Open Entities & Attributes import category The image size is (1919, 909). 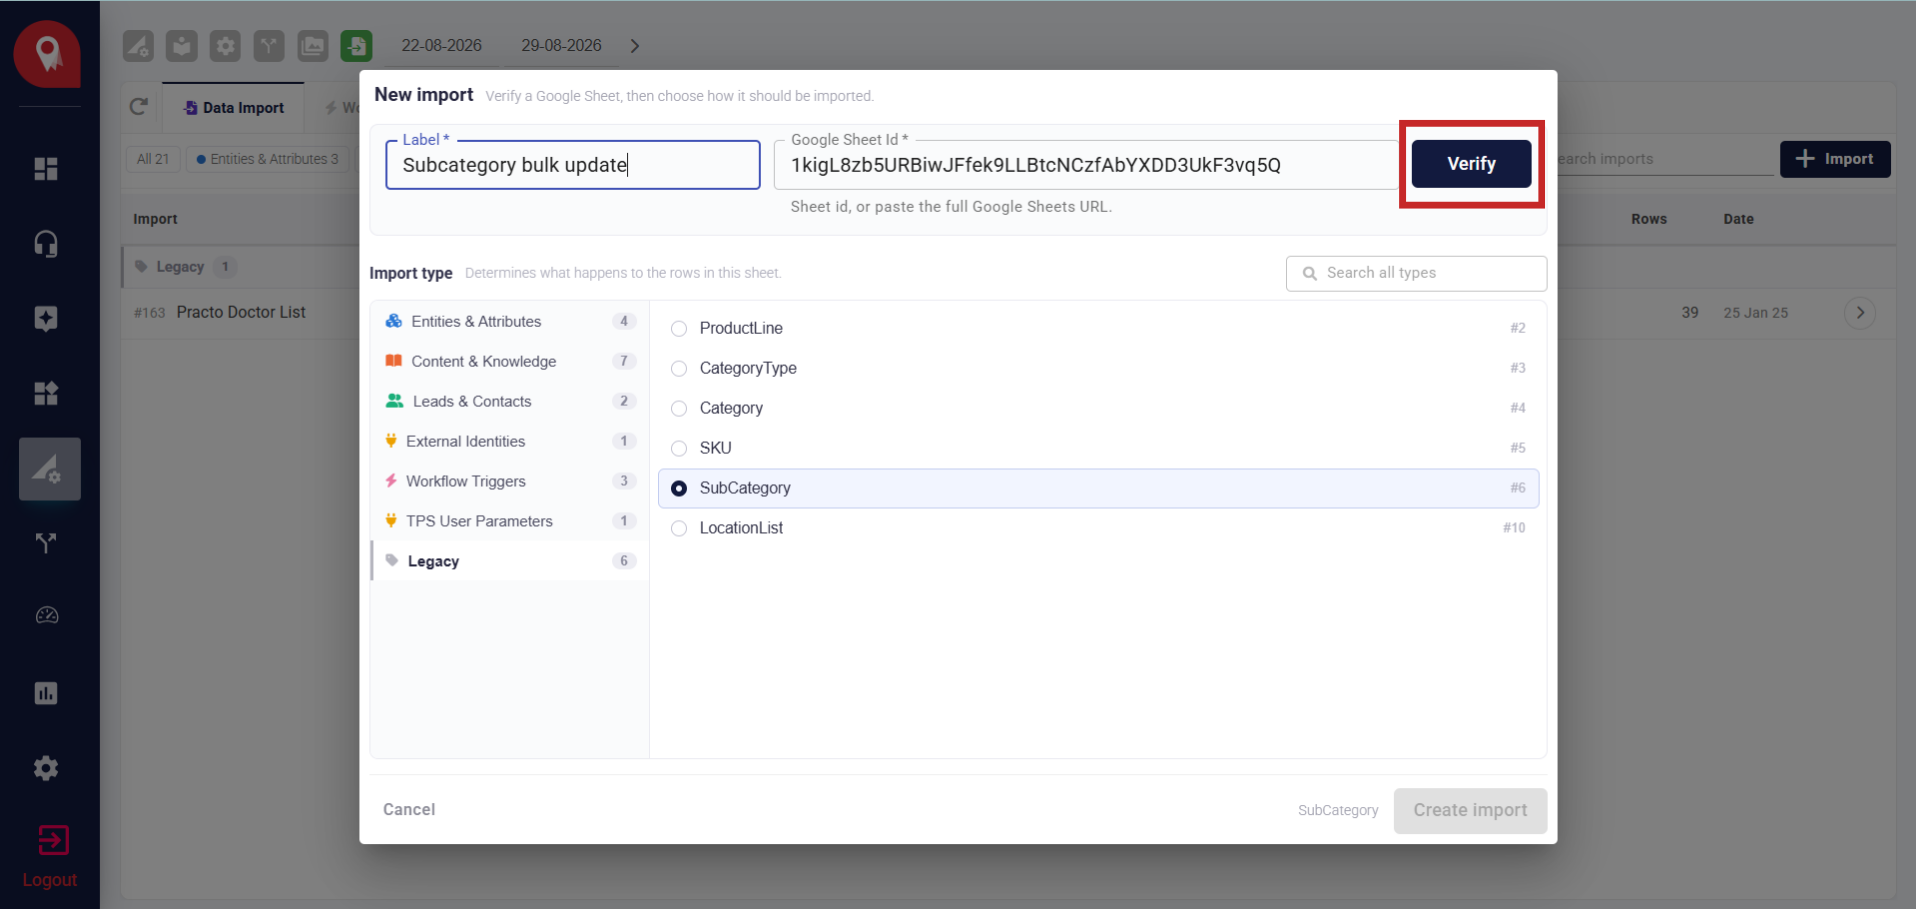[x=509, y=321]
